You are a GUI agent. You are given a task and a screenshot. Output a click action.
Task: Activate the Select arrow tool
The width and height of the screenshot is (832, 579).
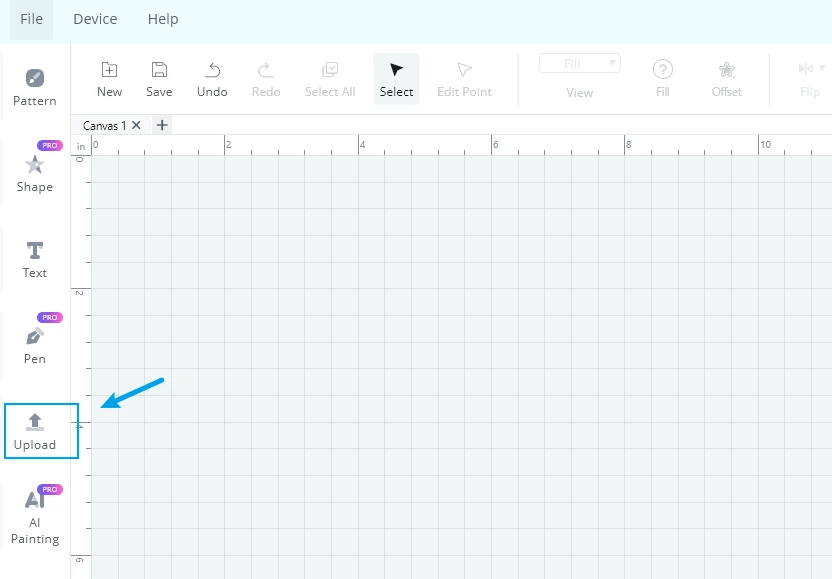click(x=396, y=79)
